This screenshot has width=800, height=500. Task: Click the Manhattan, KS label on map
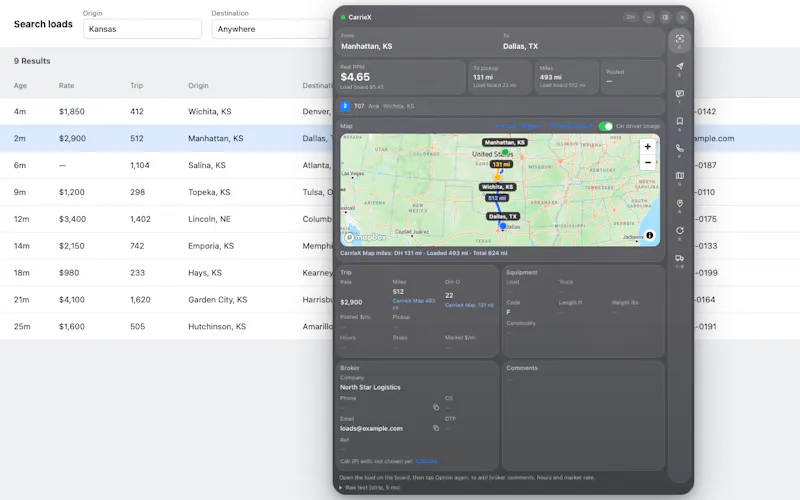click(x=505, y=142)
